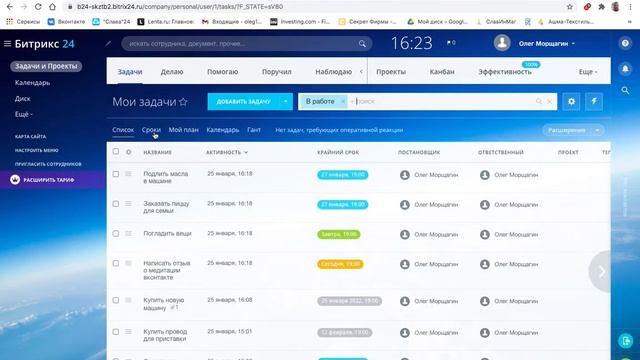The image size is (640, 360).
Task: Switch to the Делаю tab
Action: pyautogui.click(x=172, y=71)
